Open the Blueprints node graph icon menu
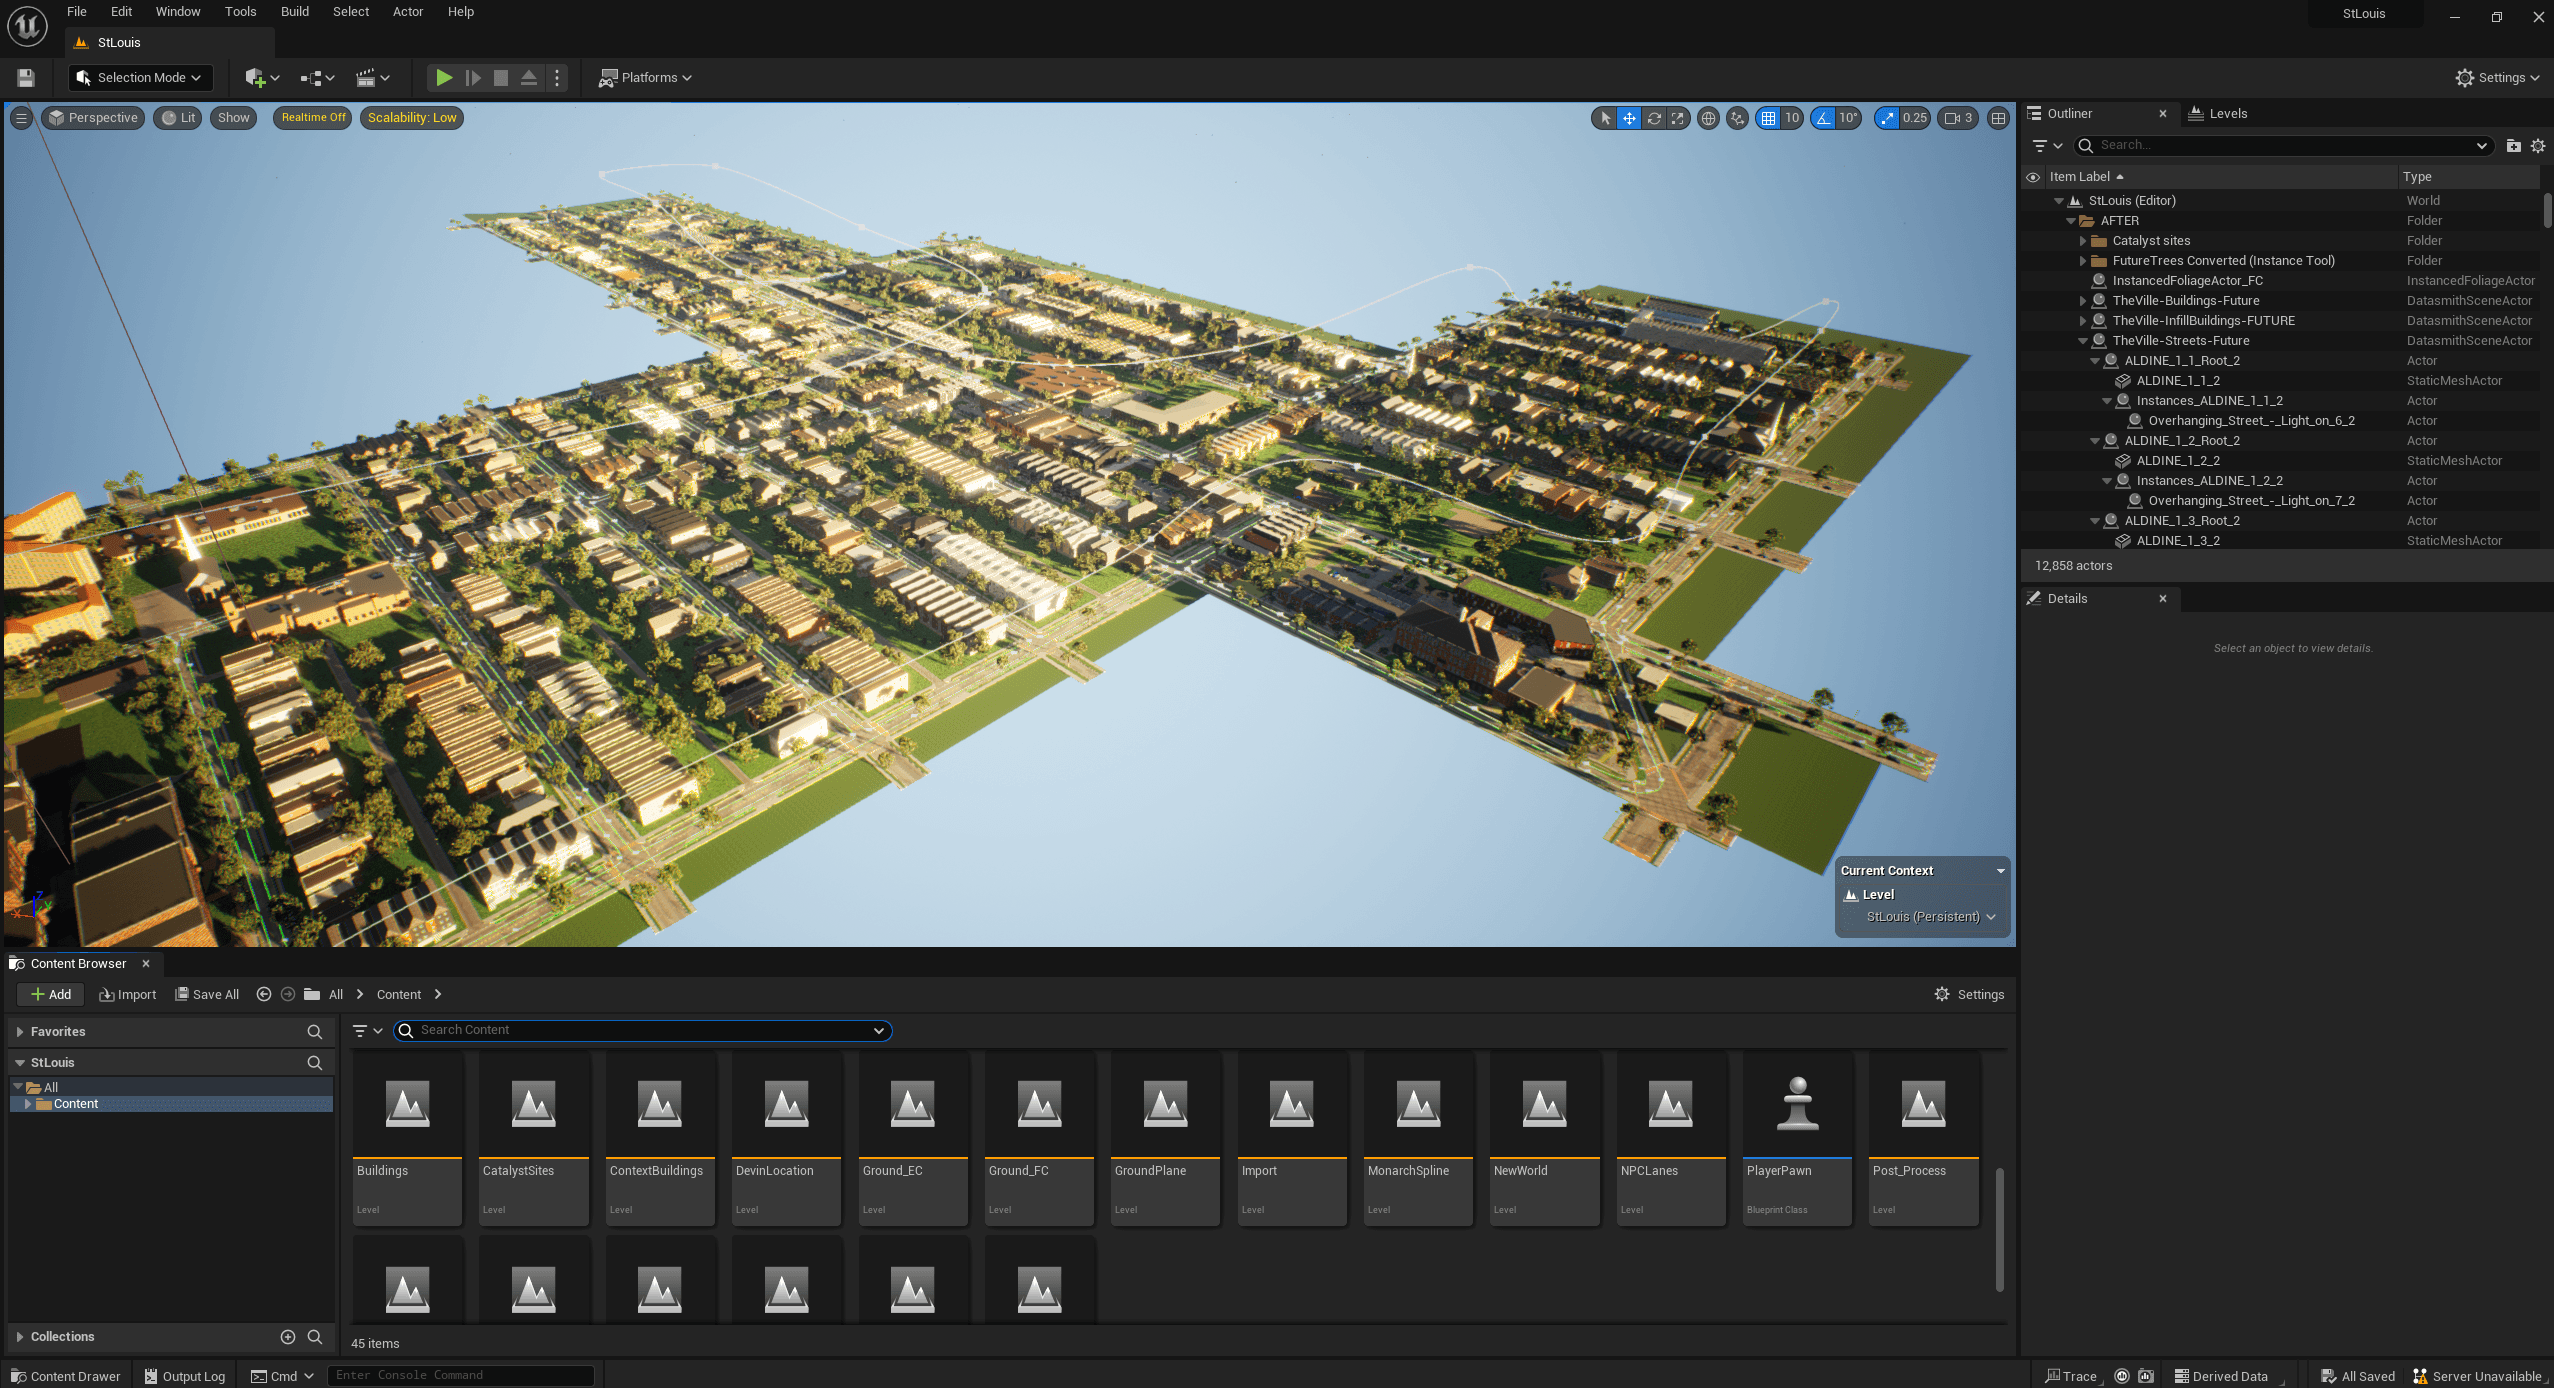The image size is (2554, 1388). tap(317, 78)
